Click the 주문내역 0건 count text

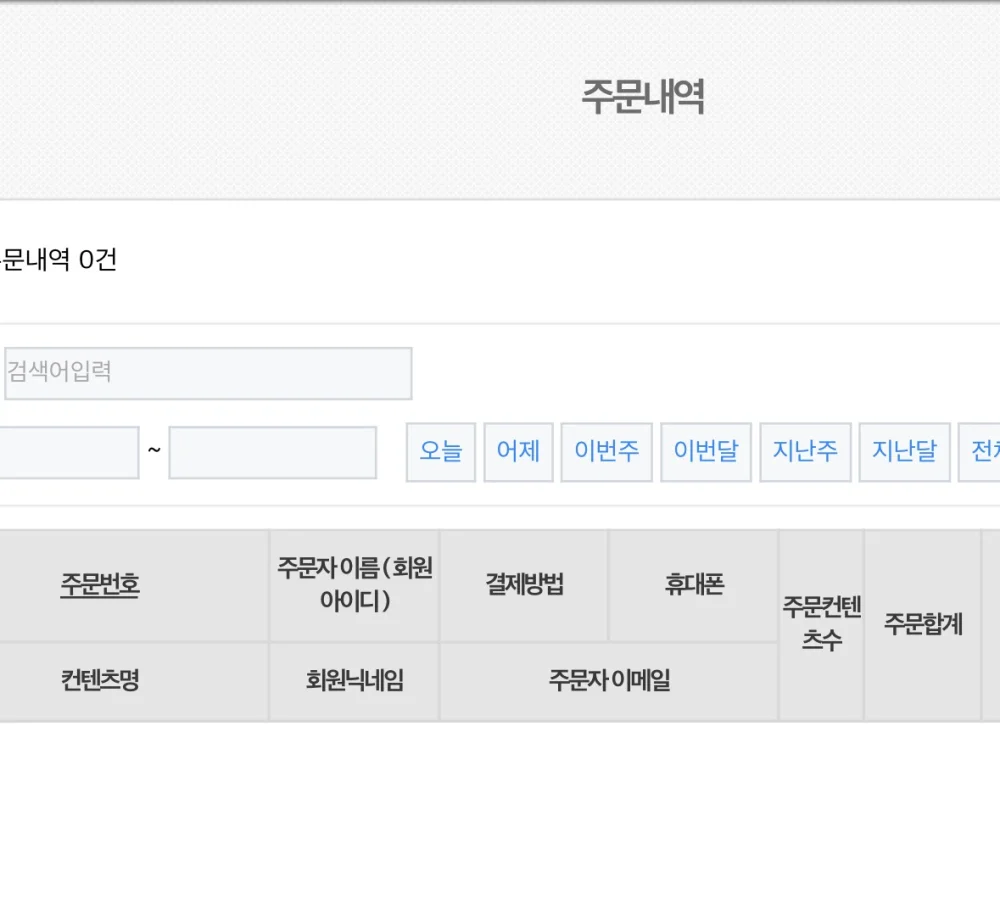58,260
